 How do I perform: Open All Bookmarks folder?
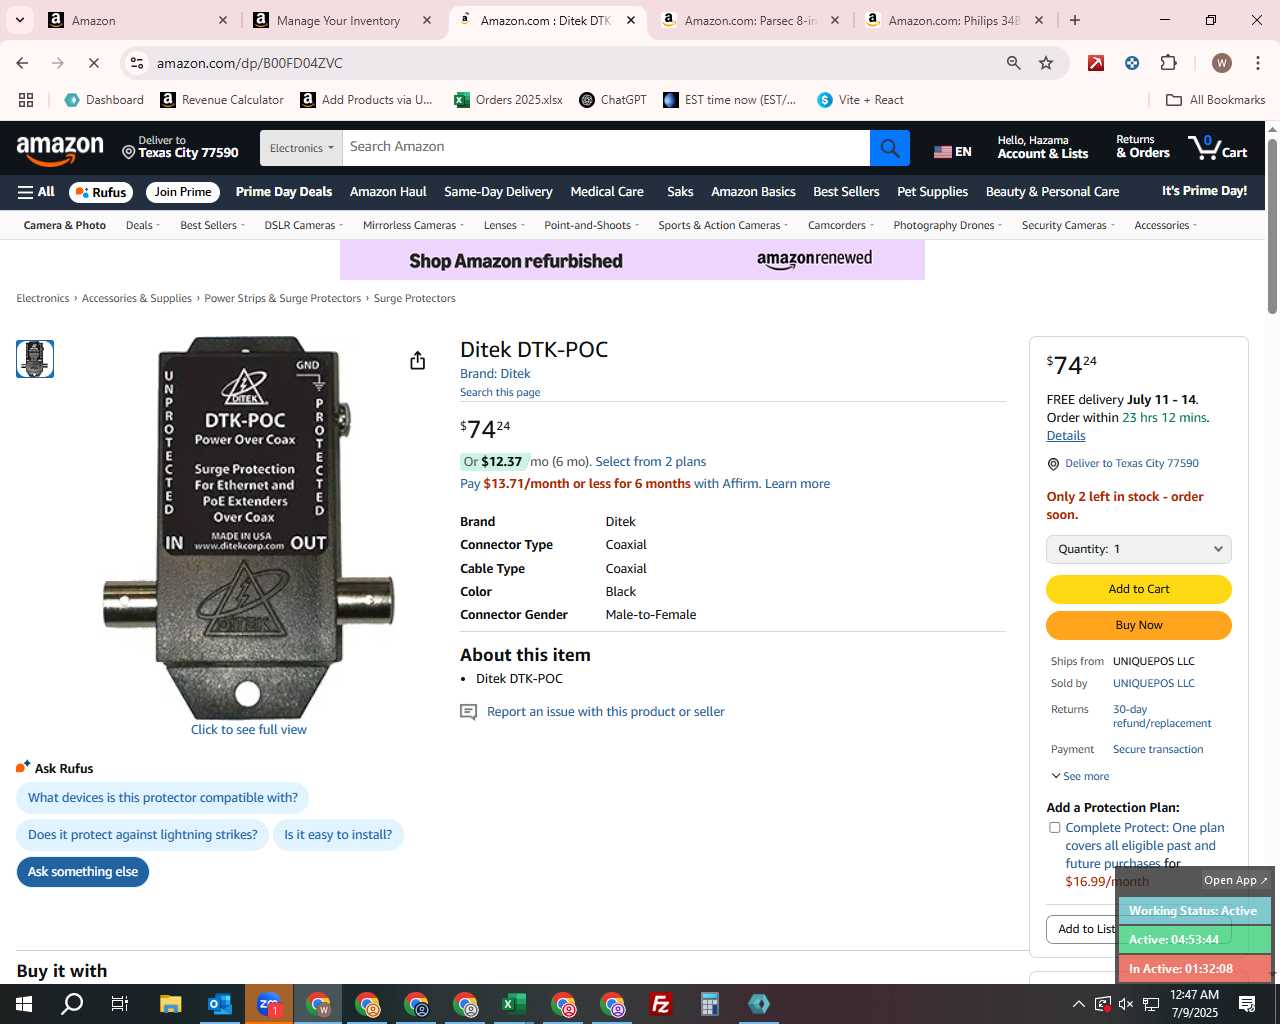pos(1216,100)
